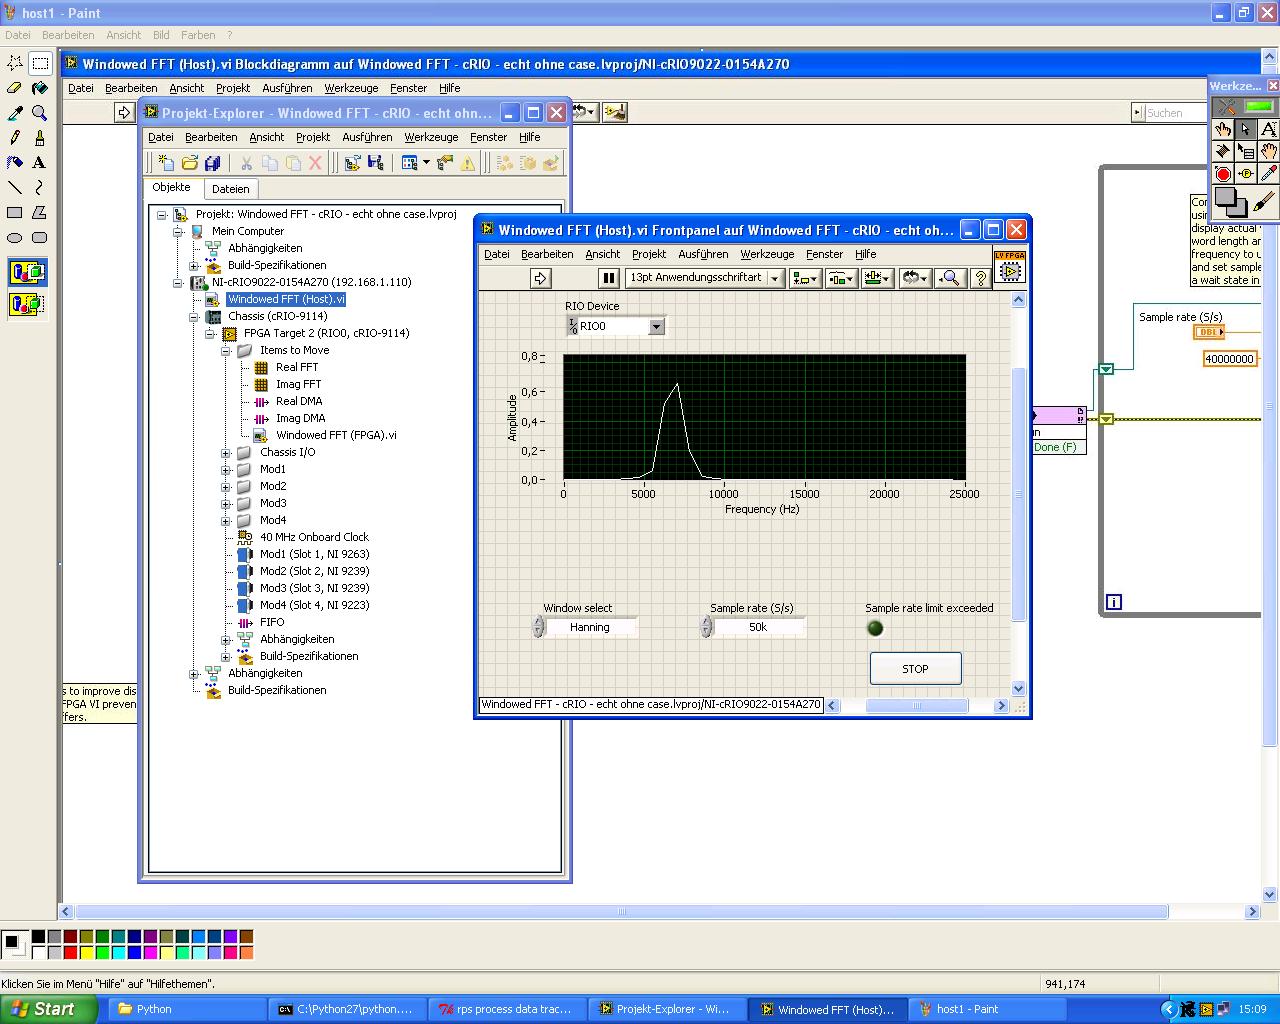Viewport: 1280px width, 1024px height.
Task: Select the Magnifier zoom tool
Action: [39, 113]
